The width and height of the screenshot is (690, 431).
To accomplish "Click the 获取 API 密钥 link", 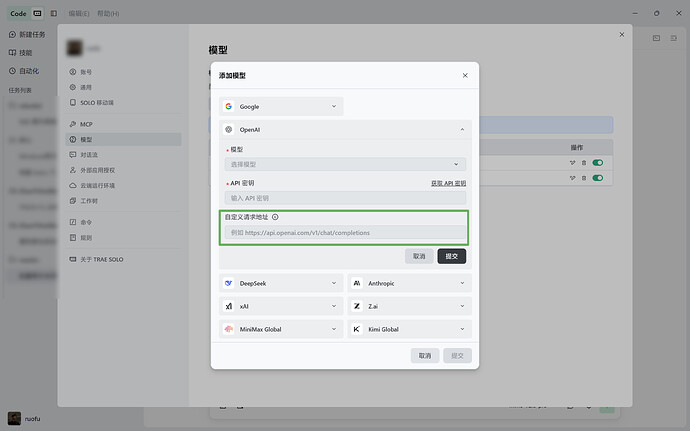I will point(448,183).
